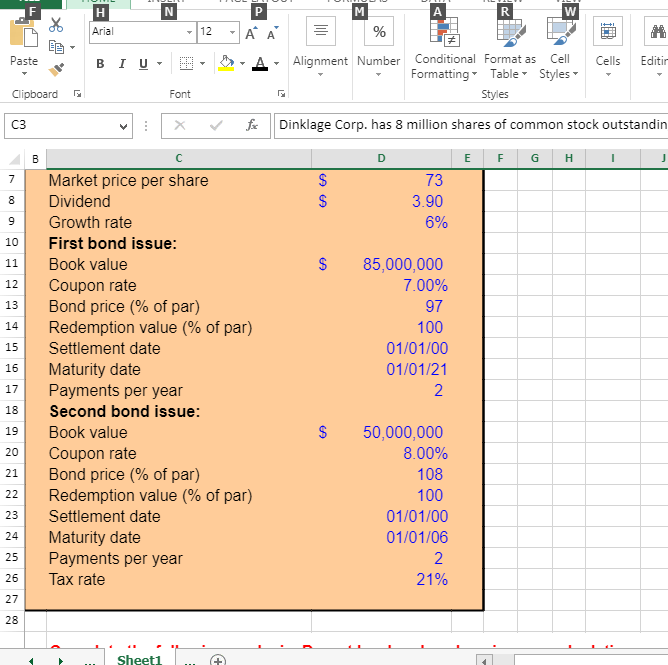Image resolution: width=668 pixels, height=665 pixels.
Task: Click the Paste clipboard icon
Action: 23,33
